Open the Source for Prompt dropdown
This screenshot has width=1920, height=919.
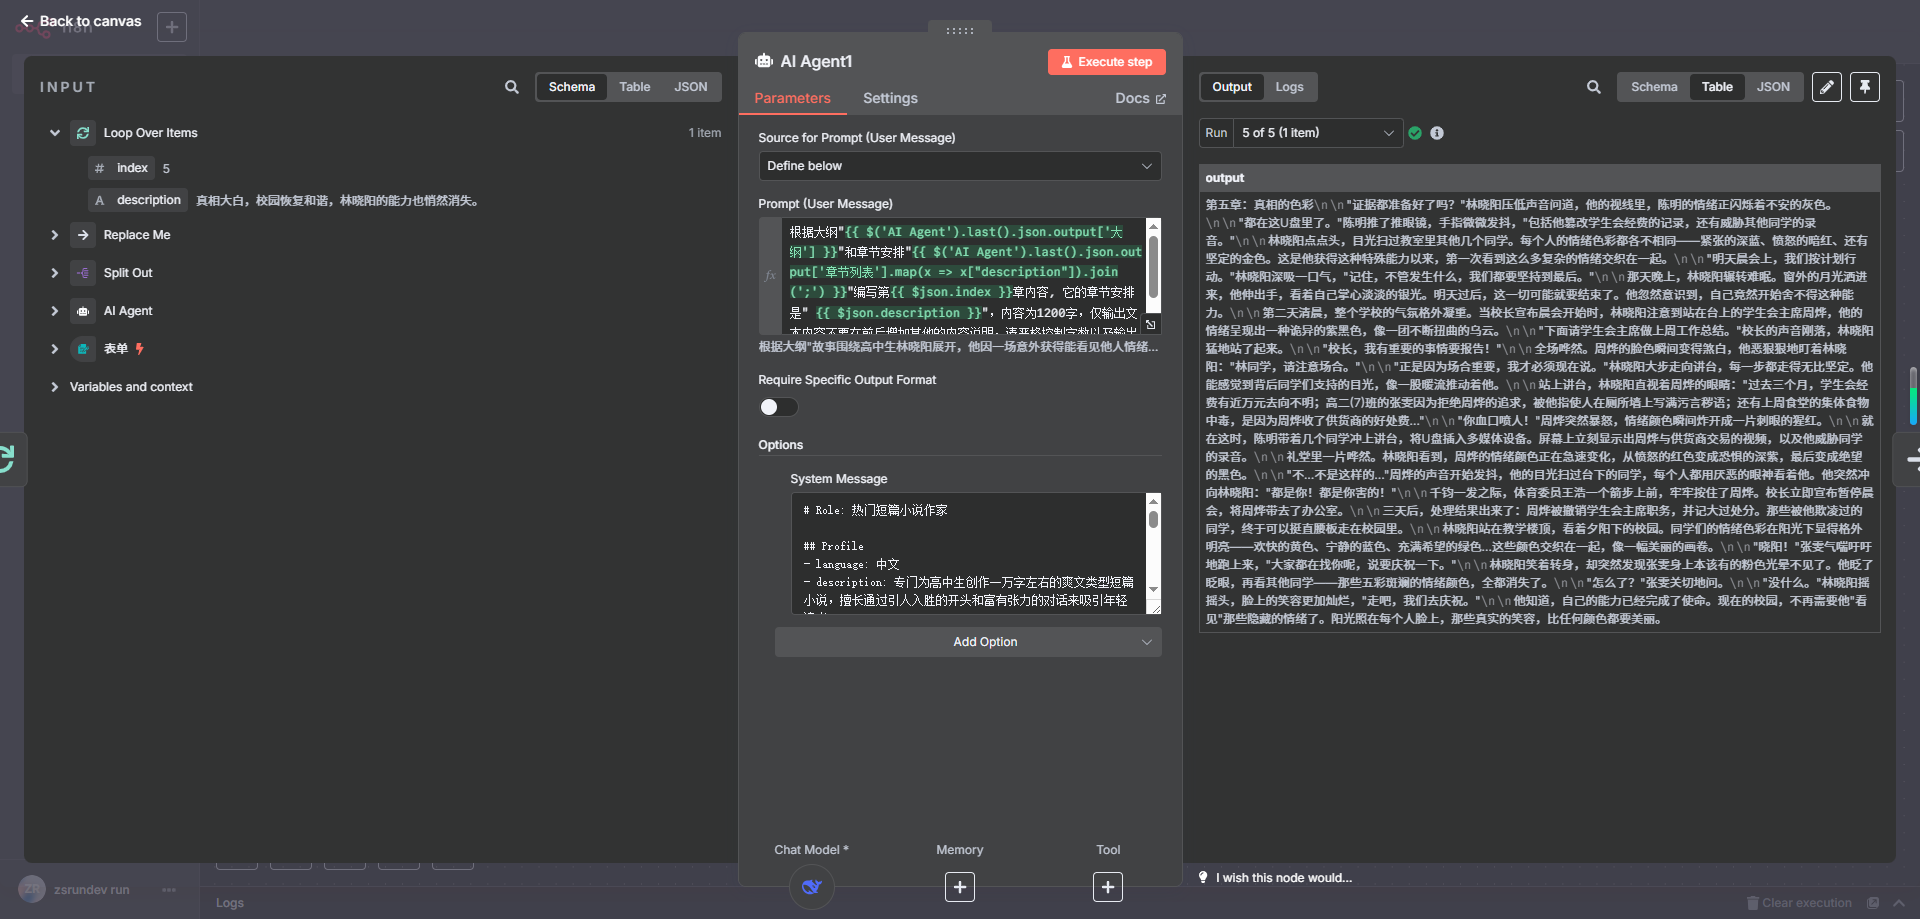pyautogui.click(x=959, y=166)
